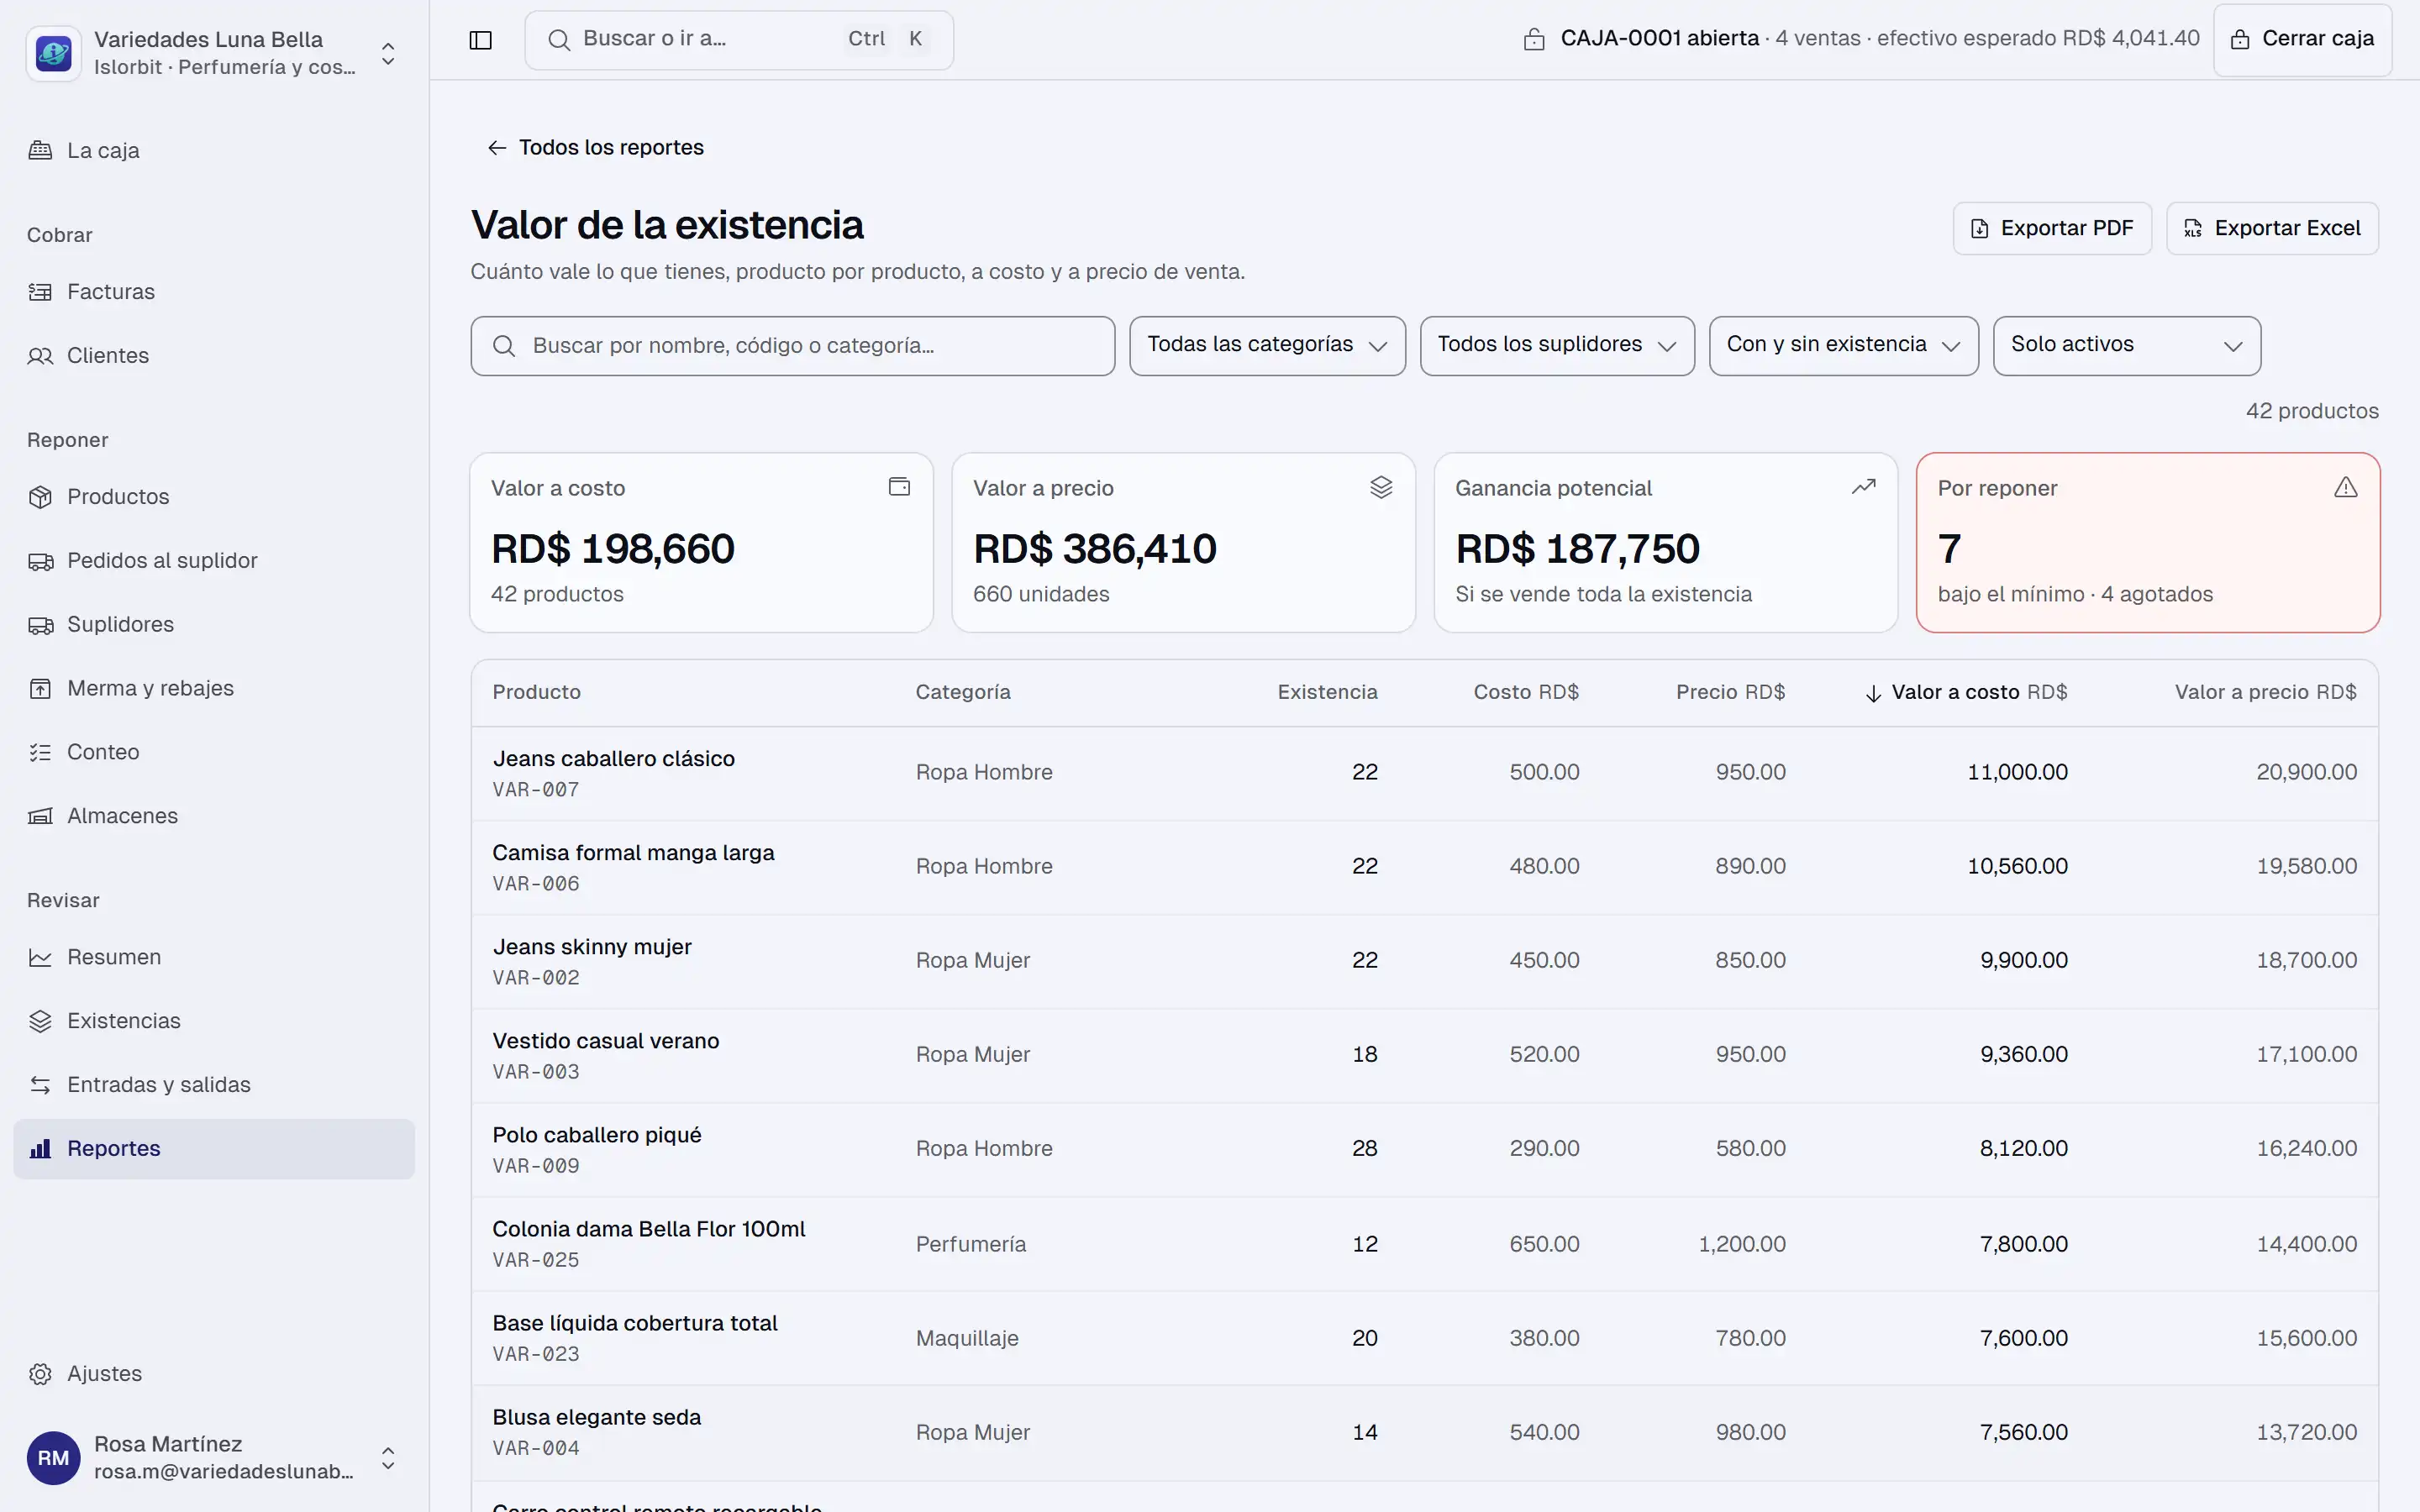Open Todas las categorías dropdown
The height and width of the screenshot is (1512, 2420).
pos(1267,346)
